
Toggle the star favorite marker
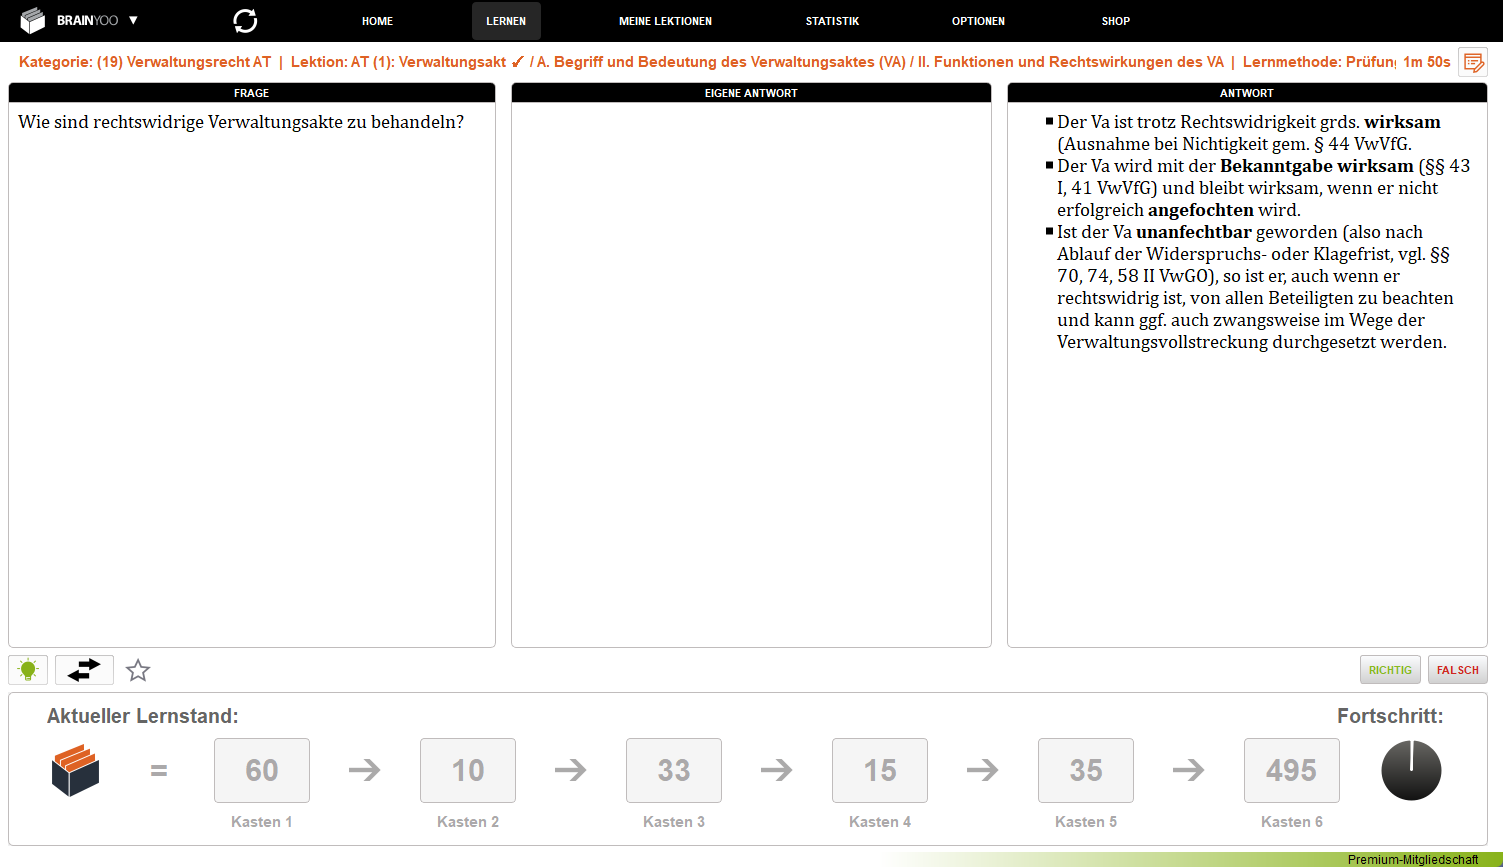click(138, 670)
